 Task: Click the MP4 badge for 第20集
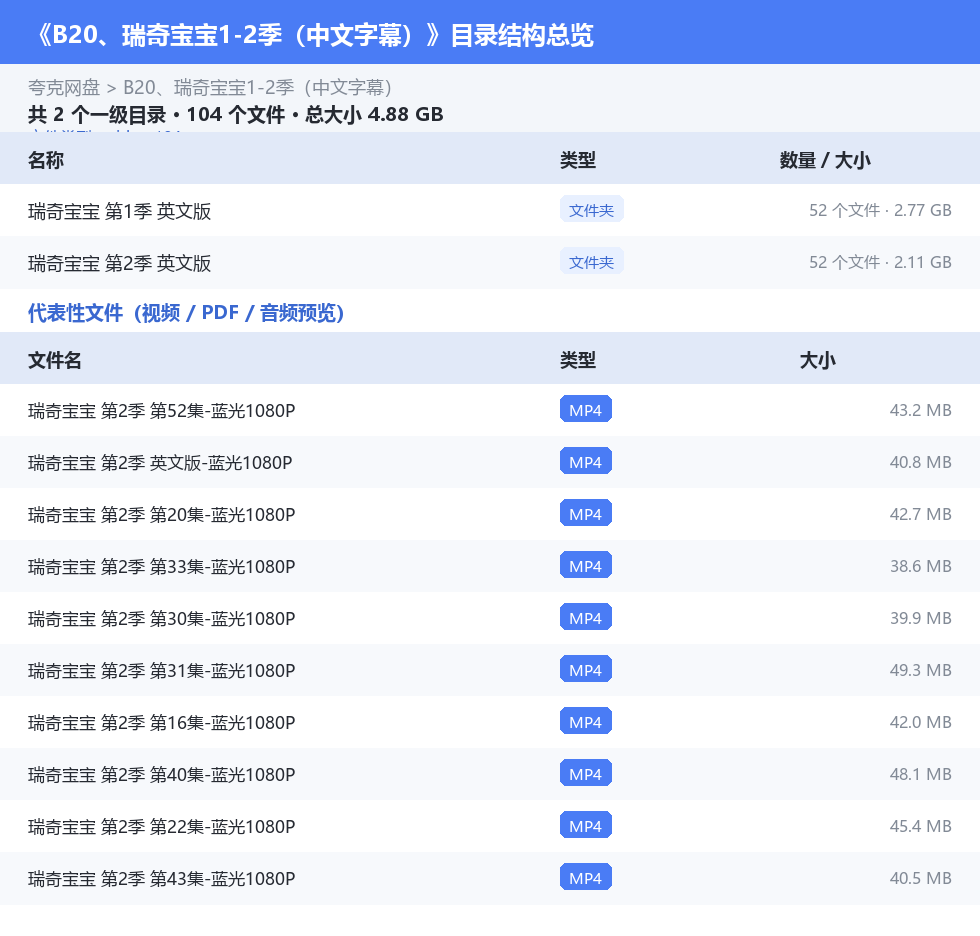(586, 514)
